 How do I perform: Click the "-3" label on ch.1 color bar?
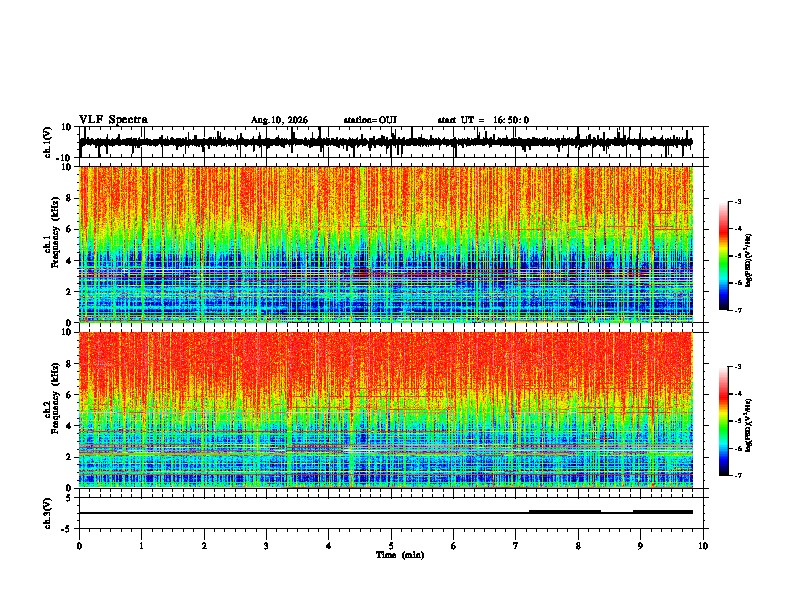point(737,201)
